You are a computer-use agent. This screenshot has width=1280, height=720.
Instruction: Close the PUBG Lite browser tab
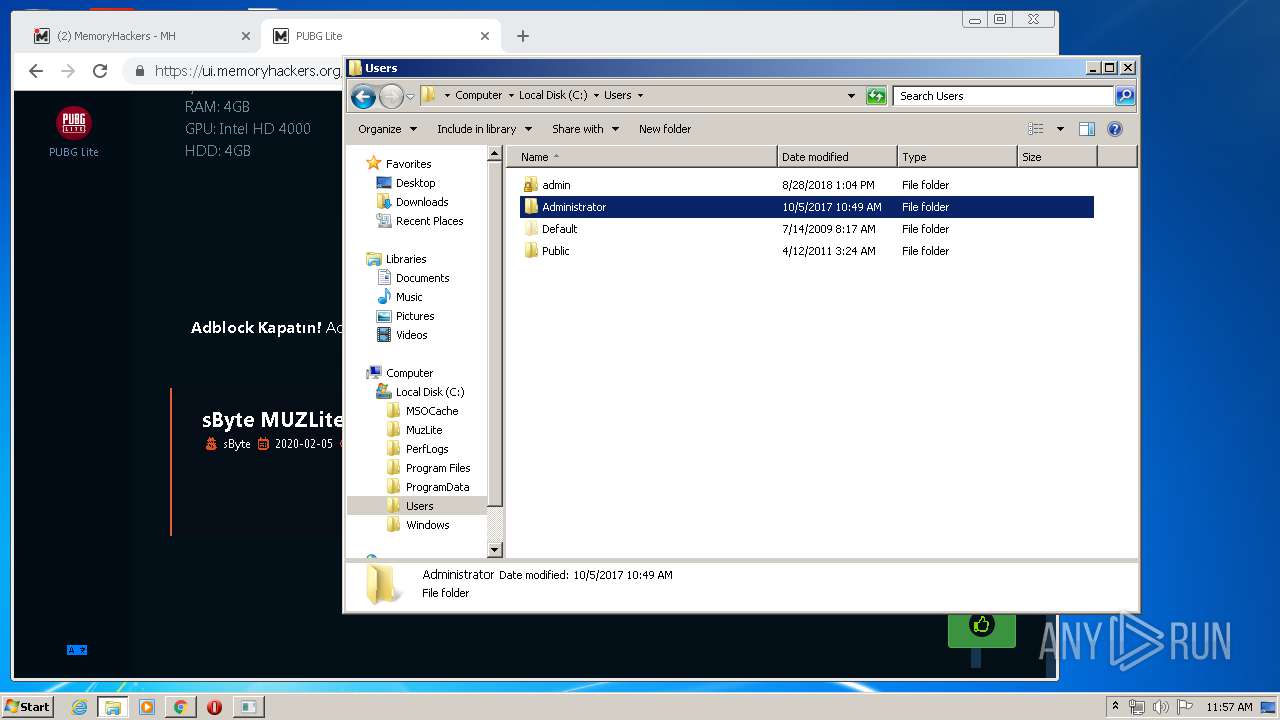click(x=485, y=36)
